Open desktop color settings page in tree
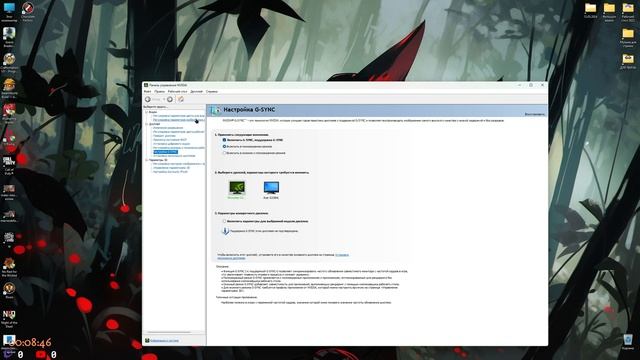This screenshot has width=640, height=360. pos(179,132)
